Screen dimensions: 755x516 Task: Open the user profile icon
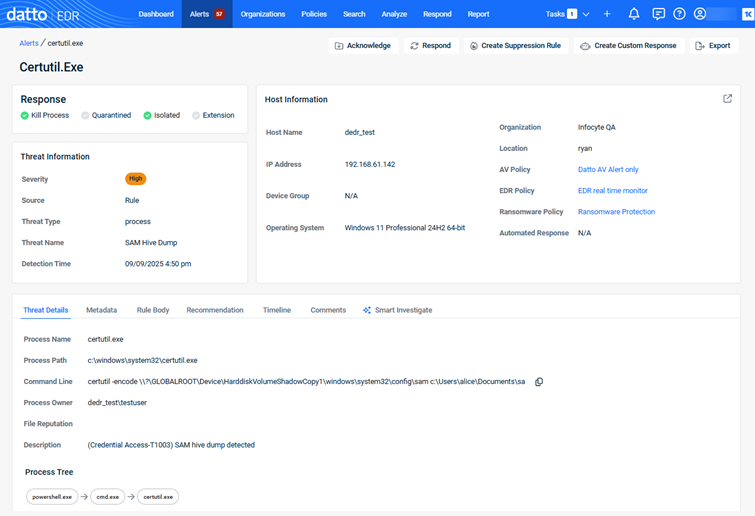pos(700,14)
